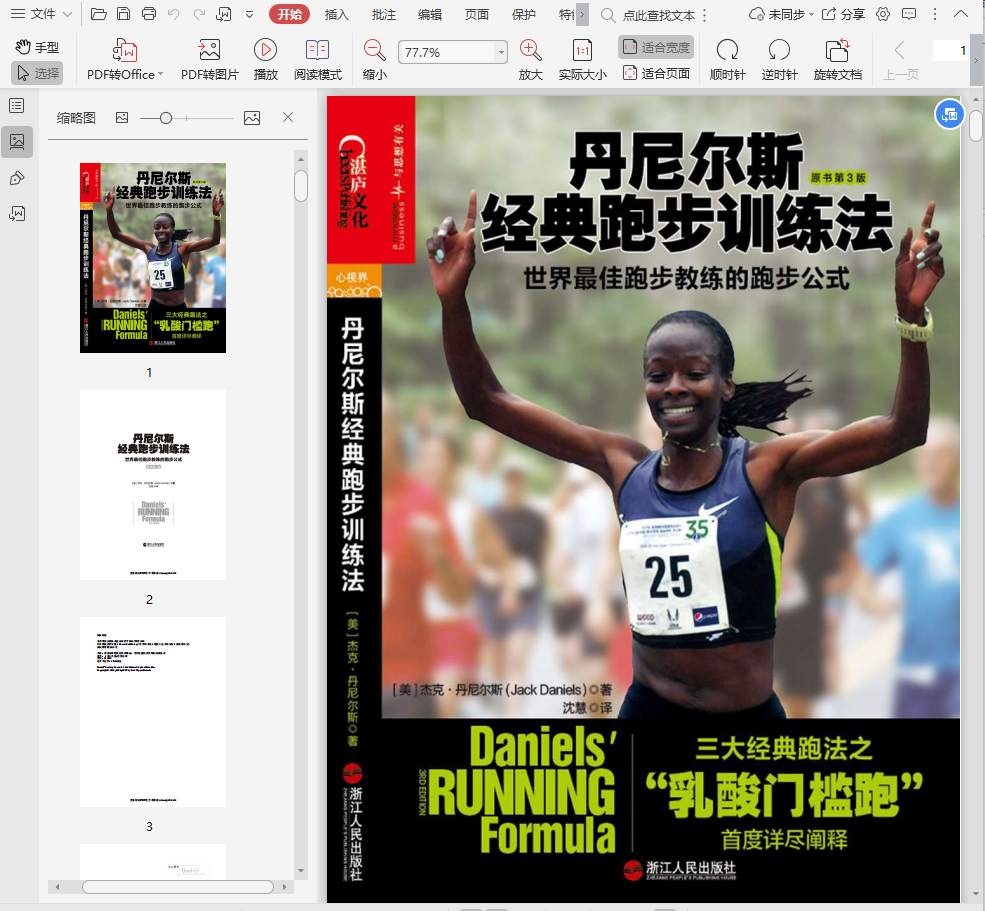This screenshot has width=985, height=911.
Task: Click the 77.7% zoom input field
Action: pos(447,52)
